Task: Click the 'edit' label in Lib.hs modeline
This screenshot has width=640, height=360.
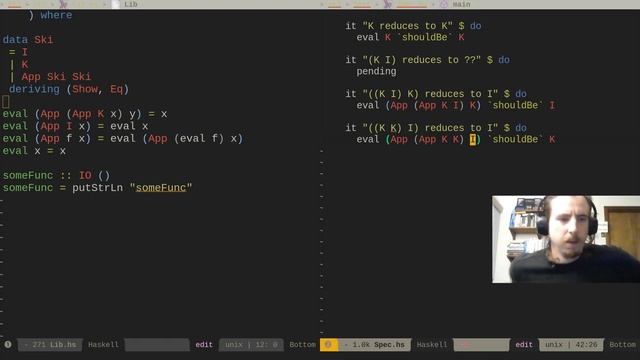Action: click(x=204, y=344)
